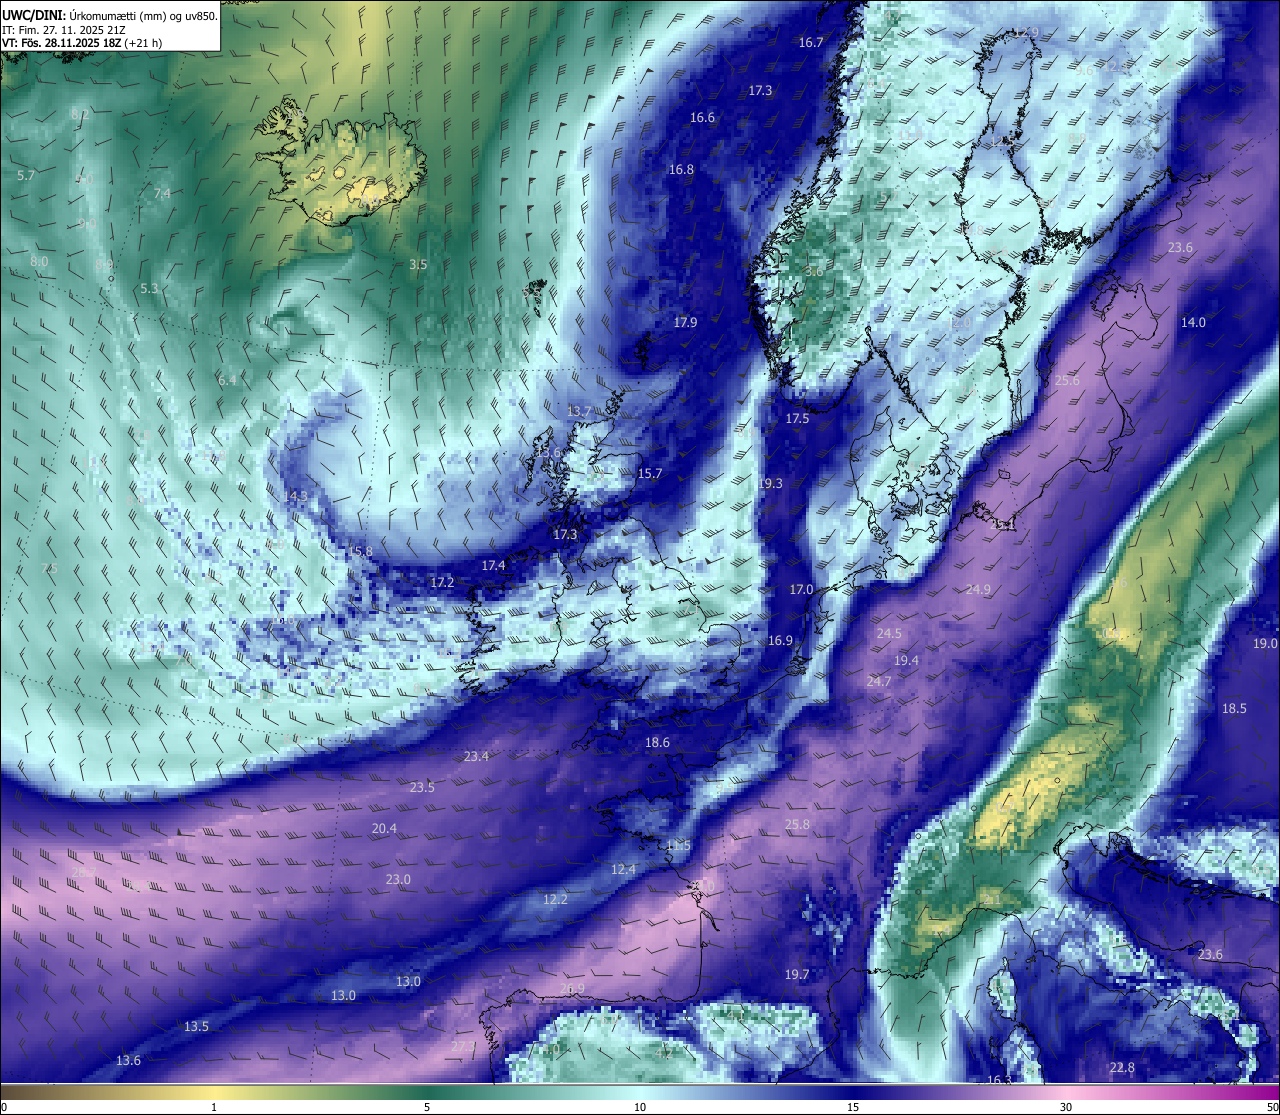Click the 16.9 value label

pos(780,641)
